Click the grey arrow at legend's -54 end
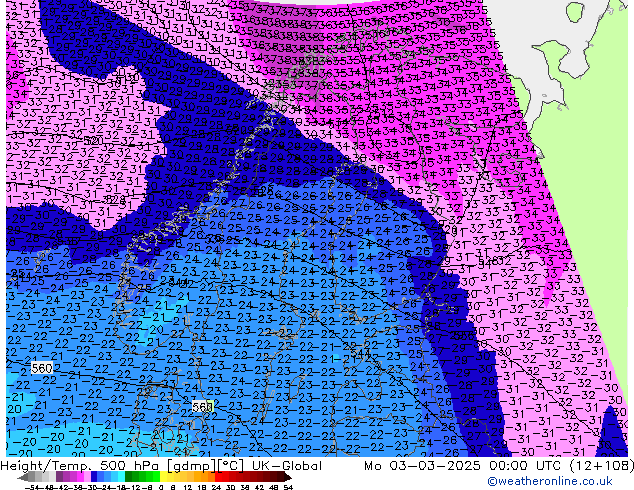This screenshot has height=490, width=634. click(23, 477)
